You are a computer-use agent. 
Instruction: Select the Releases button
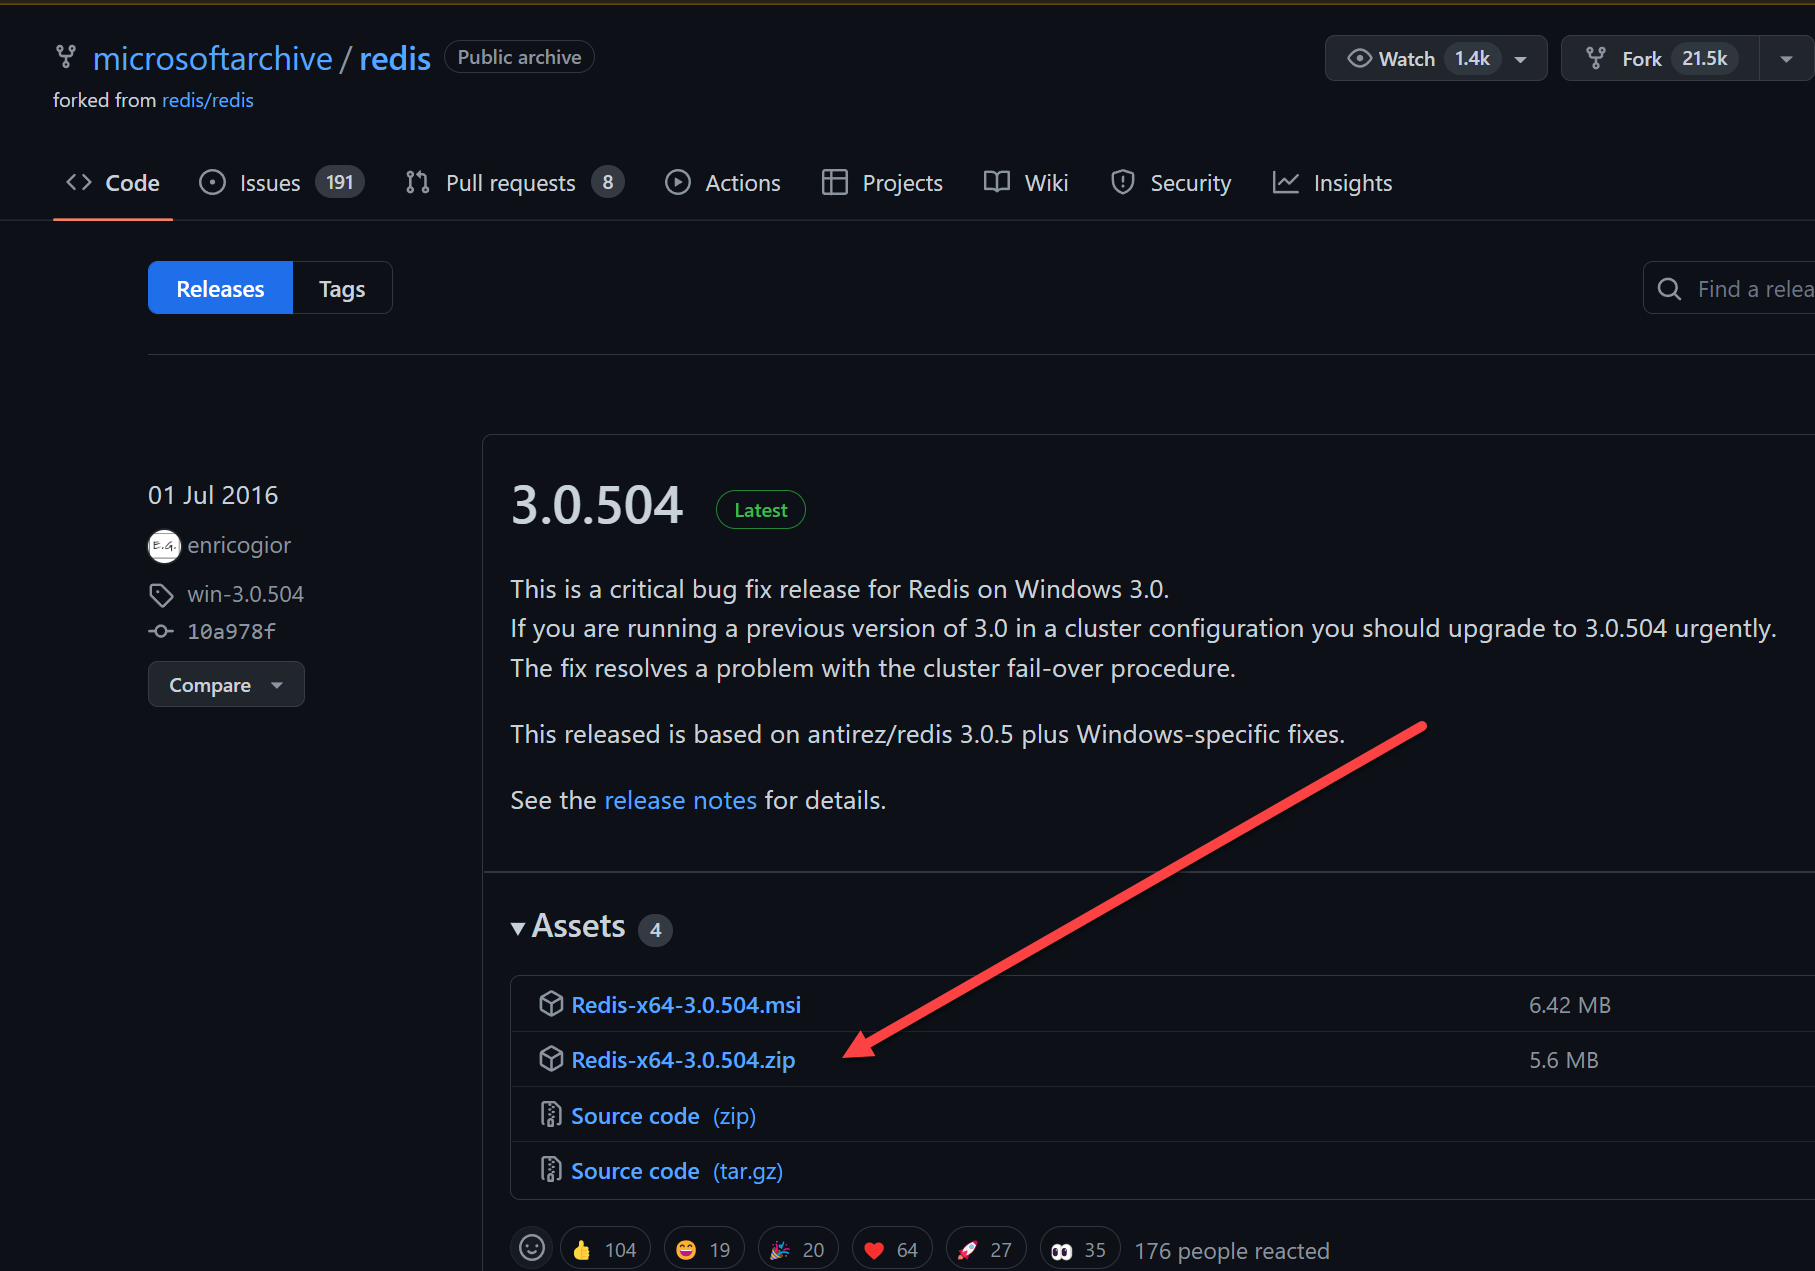click(x=220, y=288)
